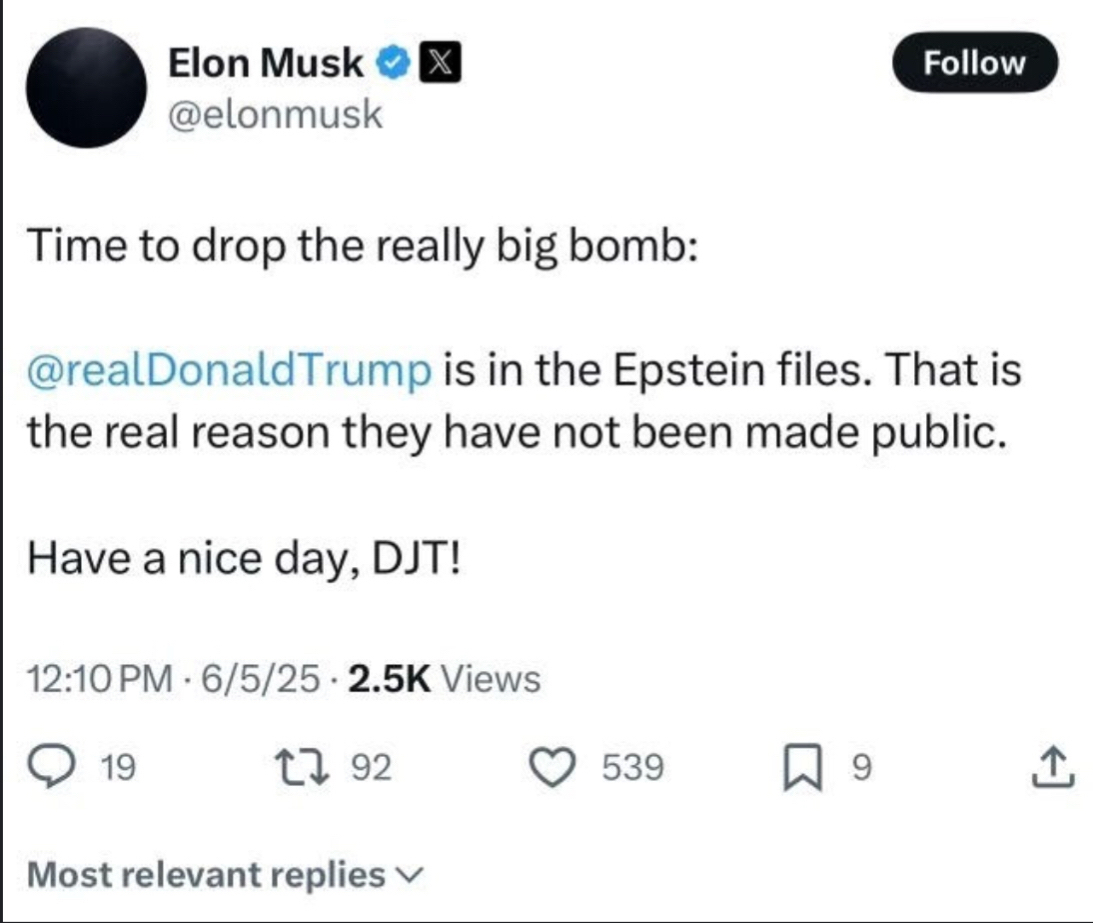1093x923 pixels.
Task: Click the 19 replies count
Action: [121, 768]
